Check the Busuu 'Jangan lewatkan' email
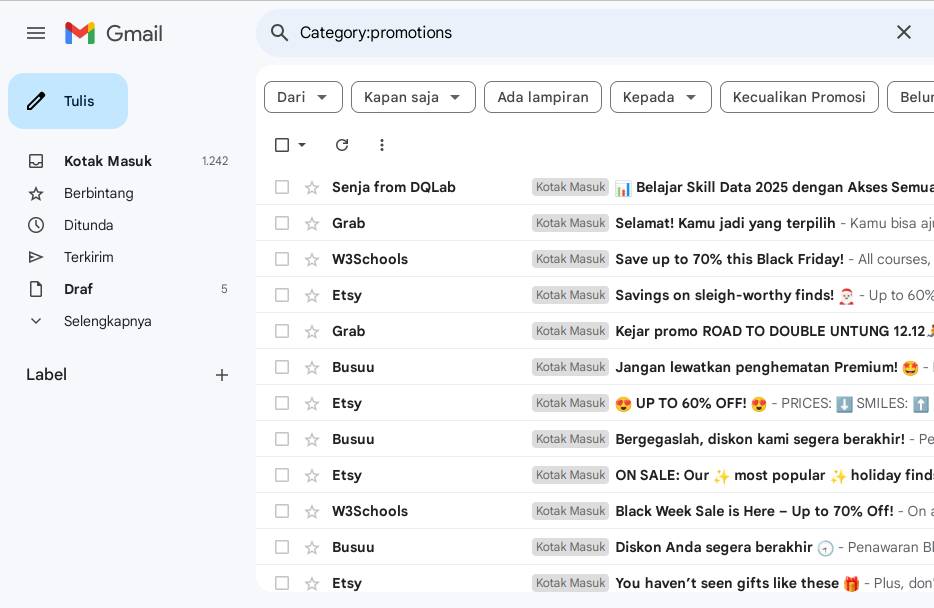The height and width of the screenshot is (608, 934). [282, 367]
